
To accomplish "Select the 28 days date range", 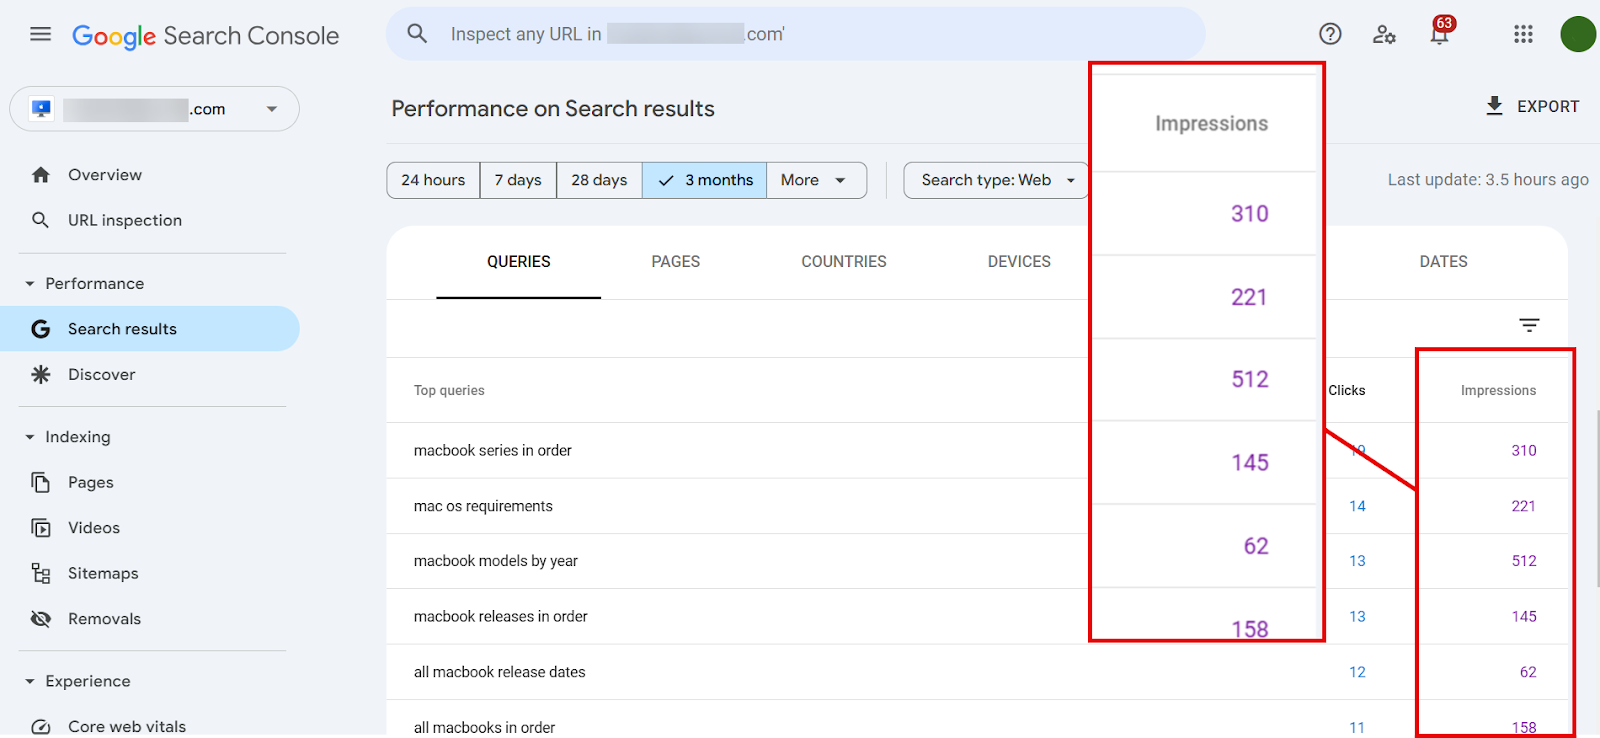I will pos(599,180).
